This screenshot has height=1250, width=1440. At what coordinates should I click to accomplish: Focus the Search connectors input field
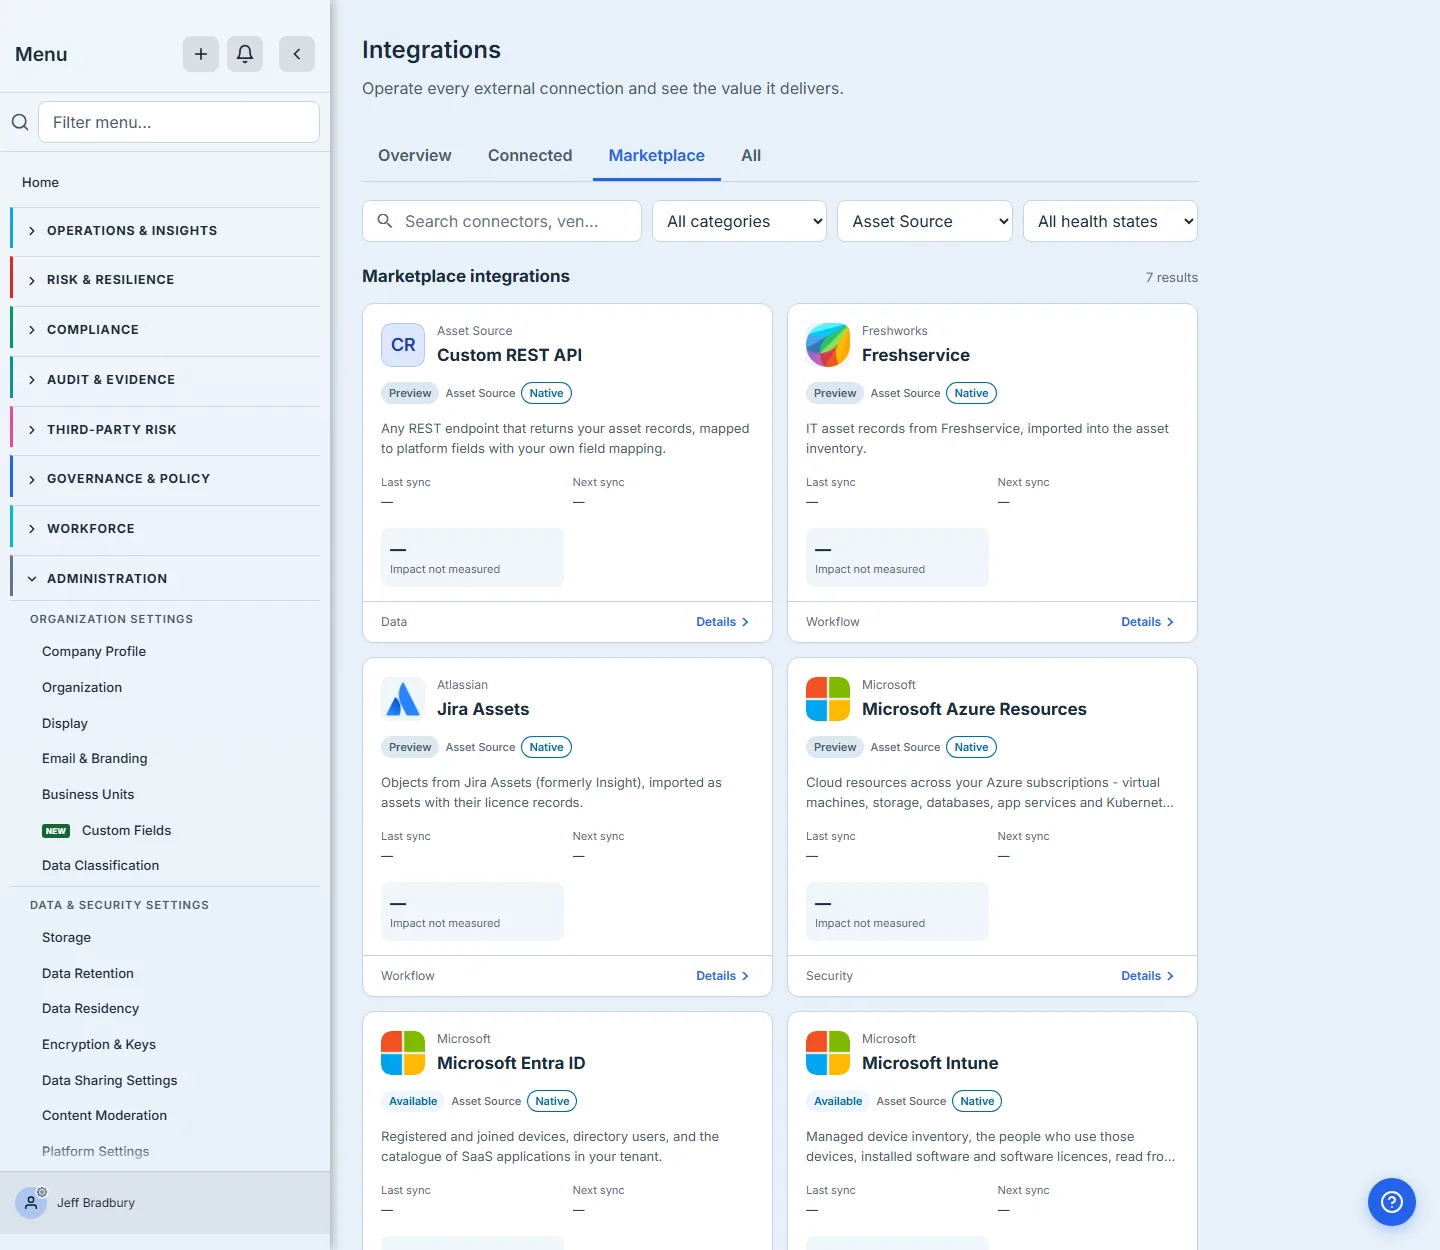(x=502, y=221)
